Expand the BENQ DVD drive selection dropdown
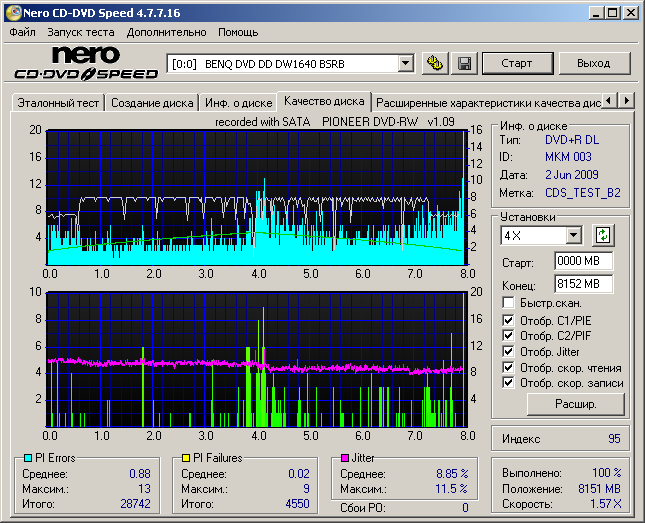Screen dimensions: 645x523 [405, 63]
